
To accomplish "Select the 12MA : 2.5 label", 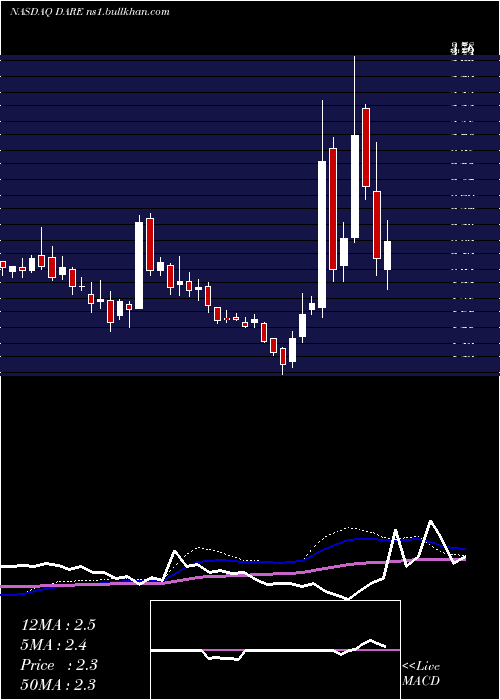I will point(58,625).
